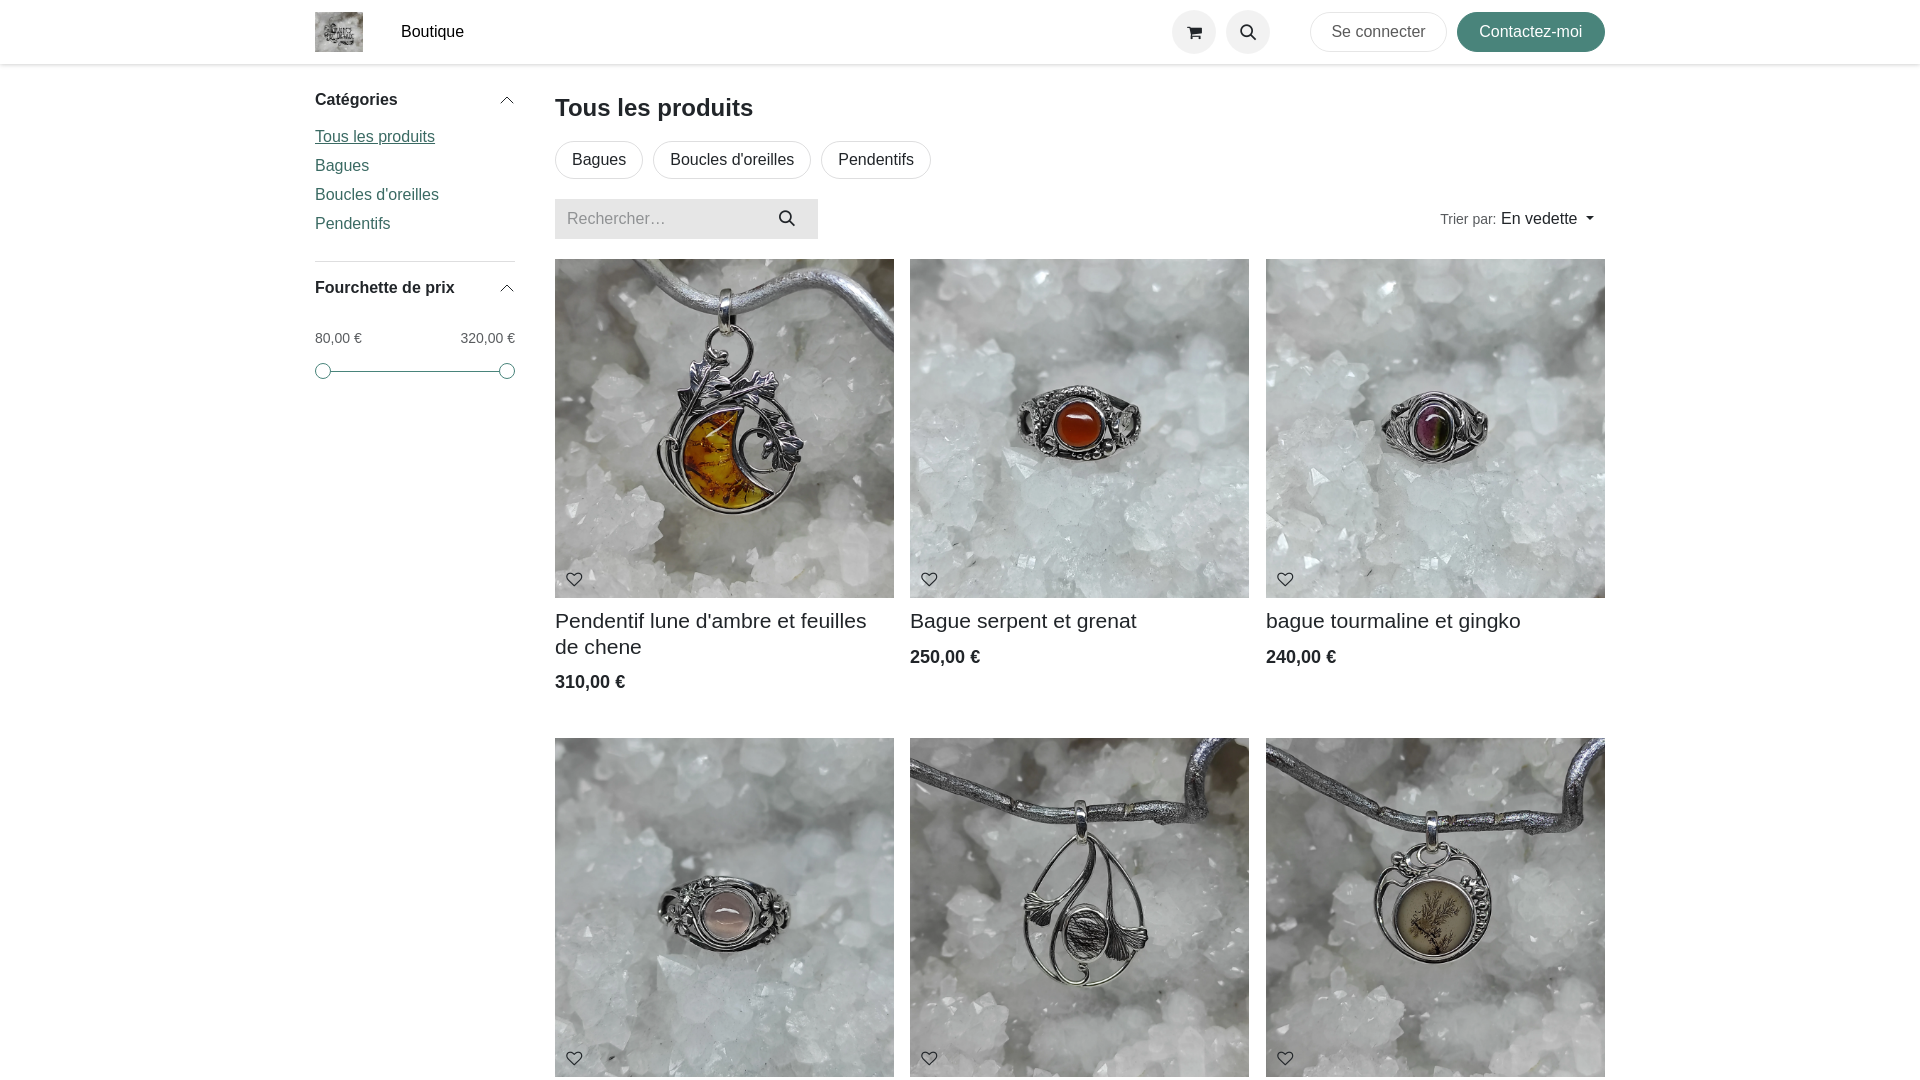This screenshot has width=1920, height=1080.
Task: Open the shopping cart icon
Action: [1194, 32]
